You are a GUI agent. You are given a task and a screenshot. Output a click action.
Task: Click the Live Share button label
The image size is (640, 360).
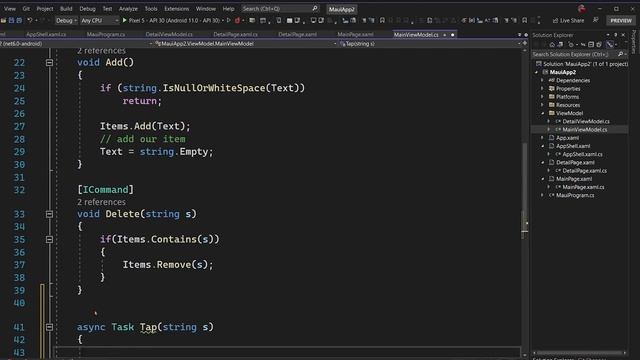click(572, 20)
